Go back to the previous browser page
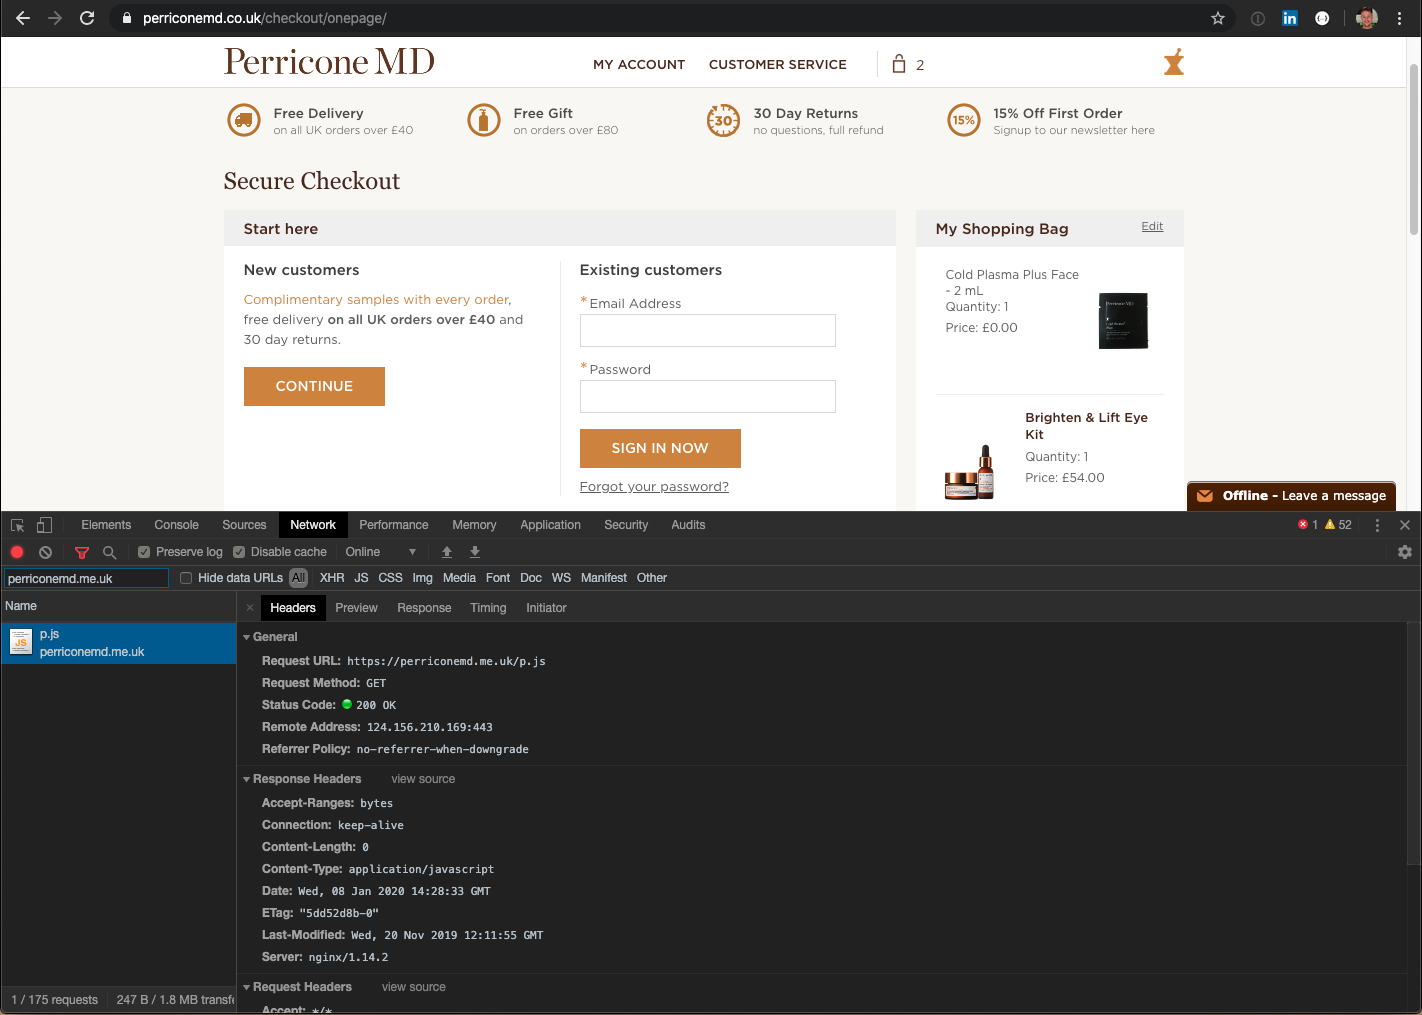This screenshot has height=1015, width=1422. [23, 18]
